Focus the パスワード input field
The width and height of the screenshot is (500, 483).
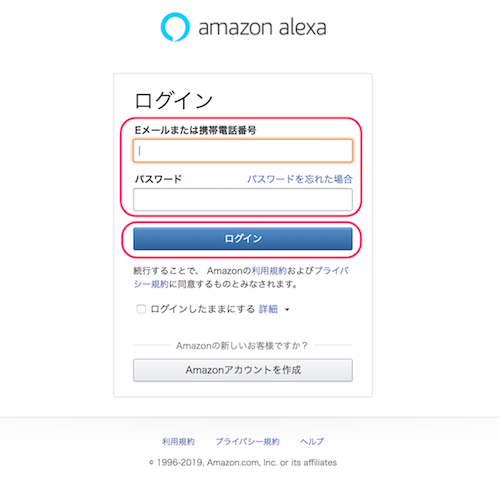[243, 199]
